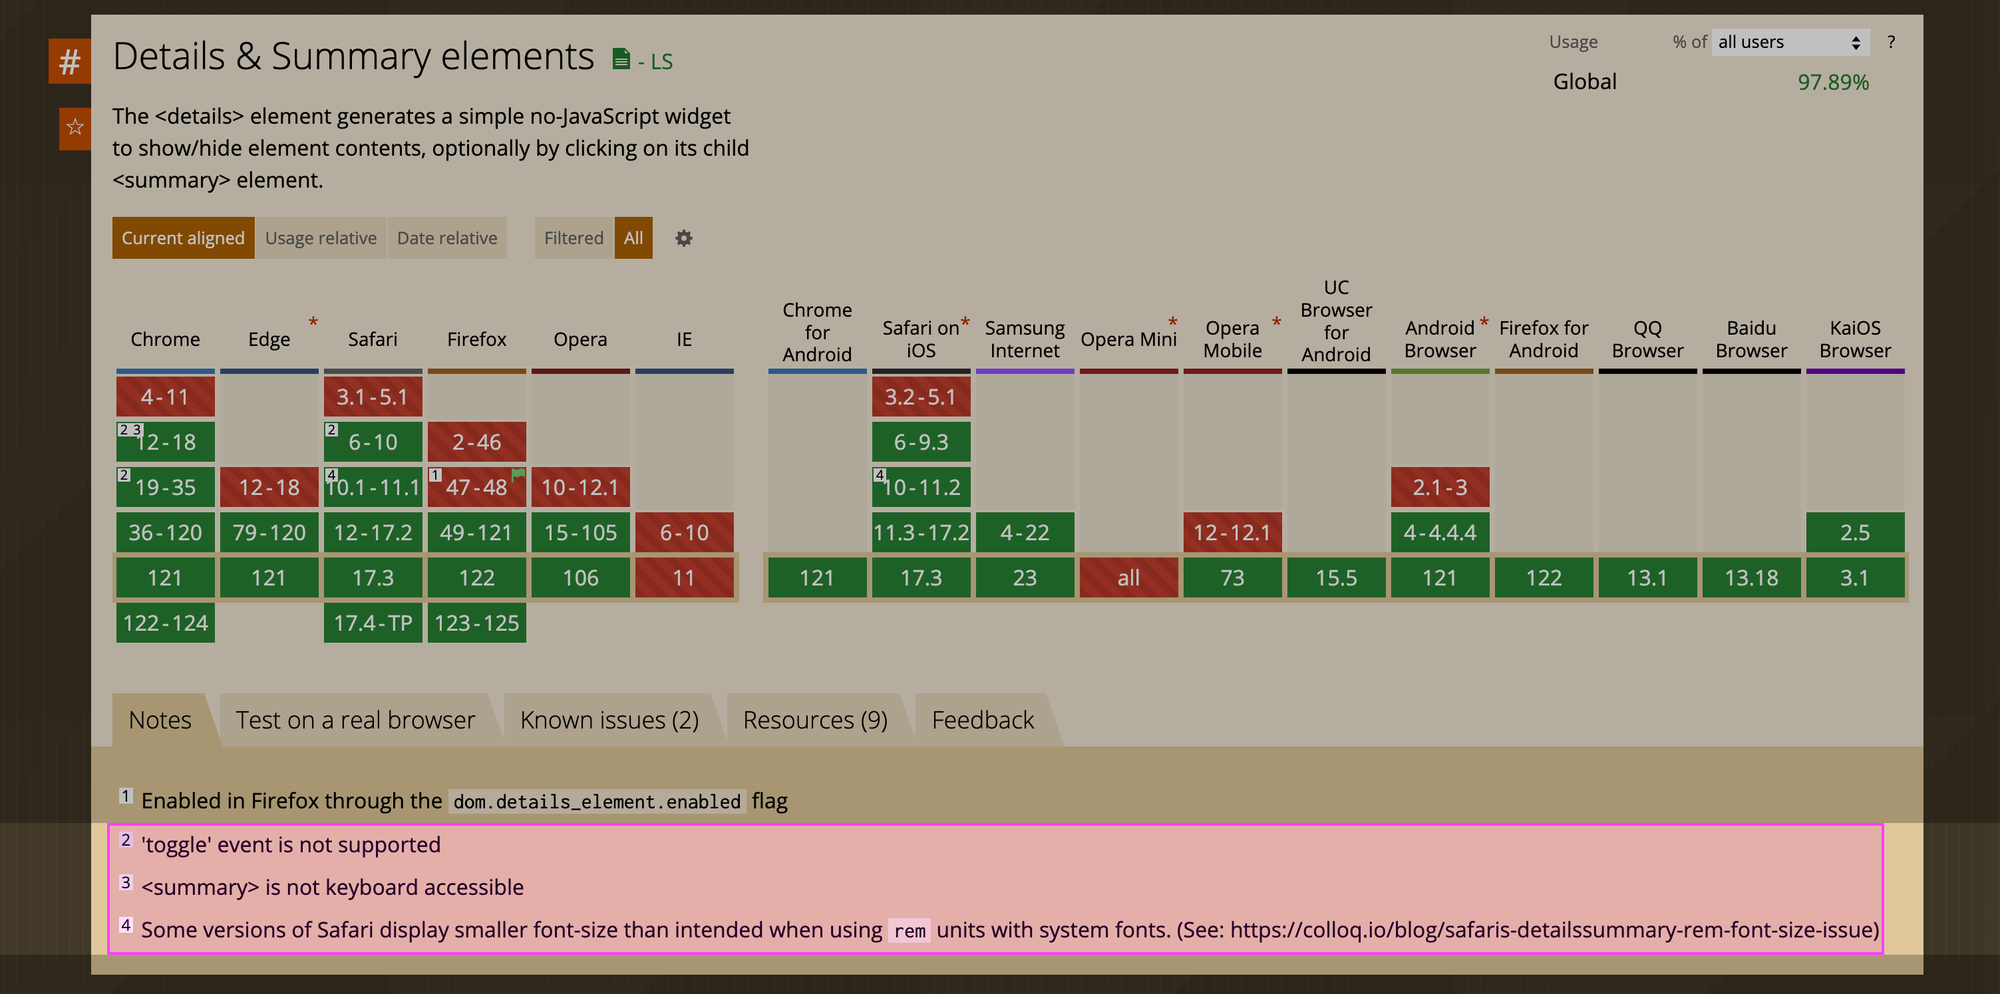Select the Current aligned view

click(183, 238)
